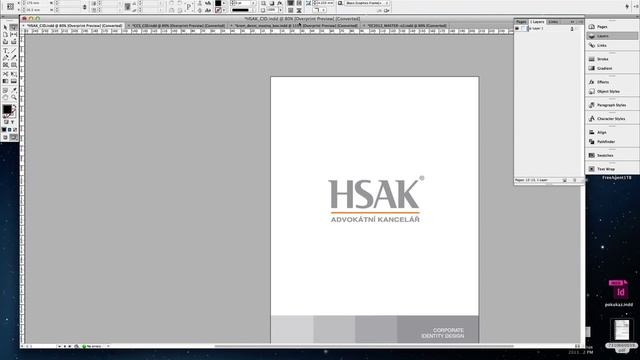Image resolution: width=640 pixels, height=360 pixels.
Task: Click the HSAK logo on the page
Action: point(375,200)
